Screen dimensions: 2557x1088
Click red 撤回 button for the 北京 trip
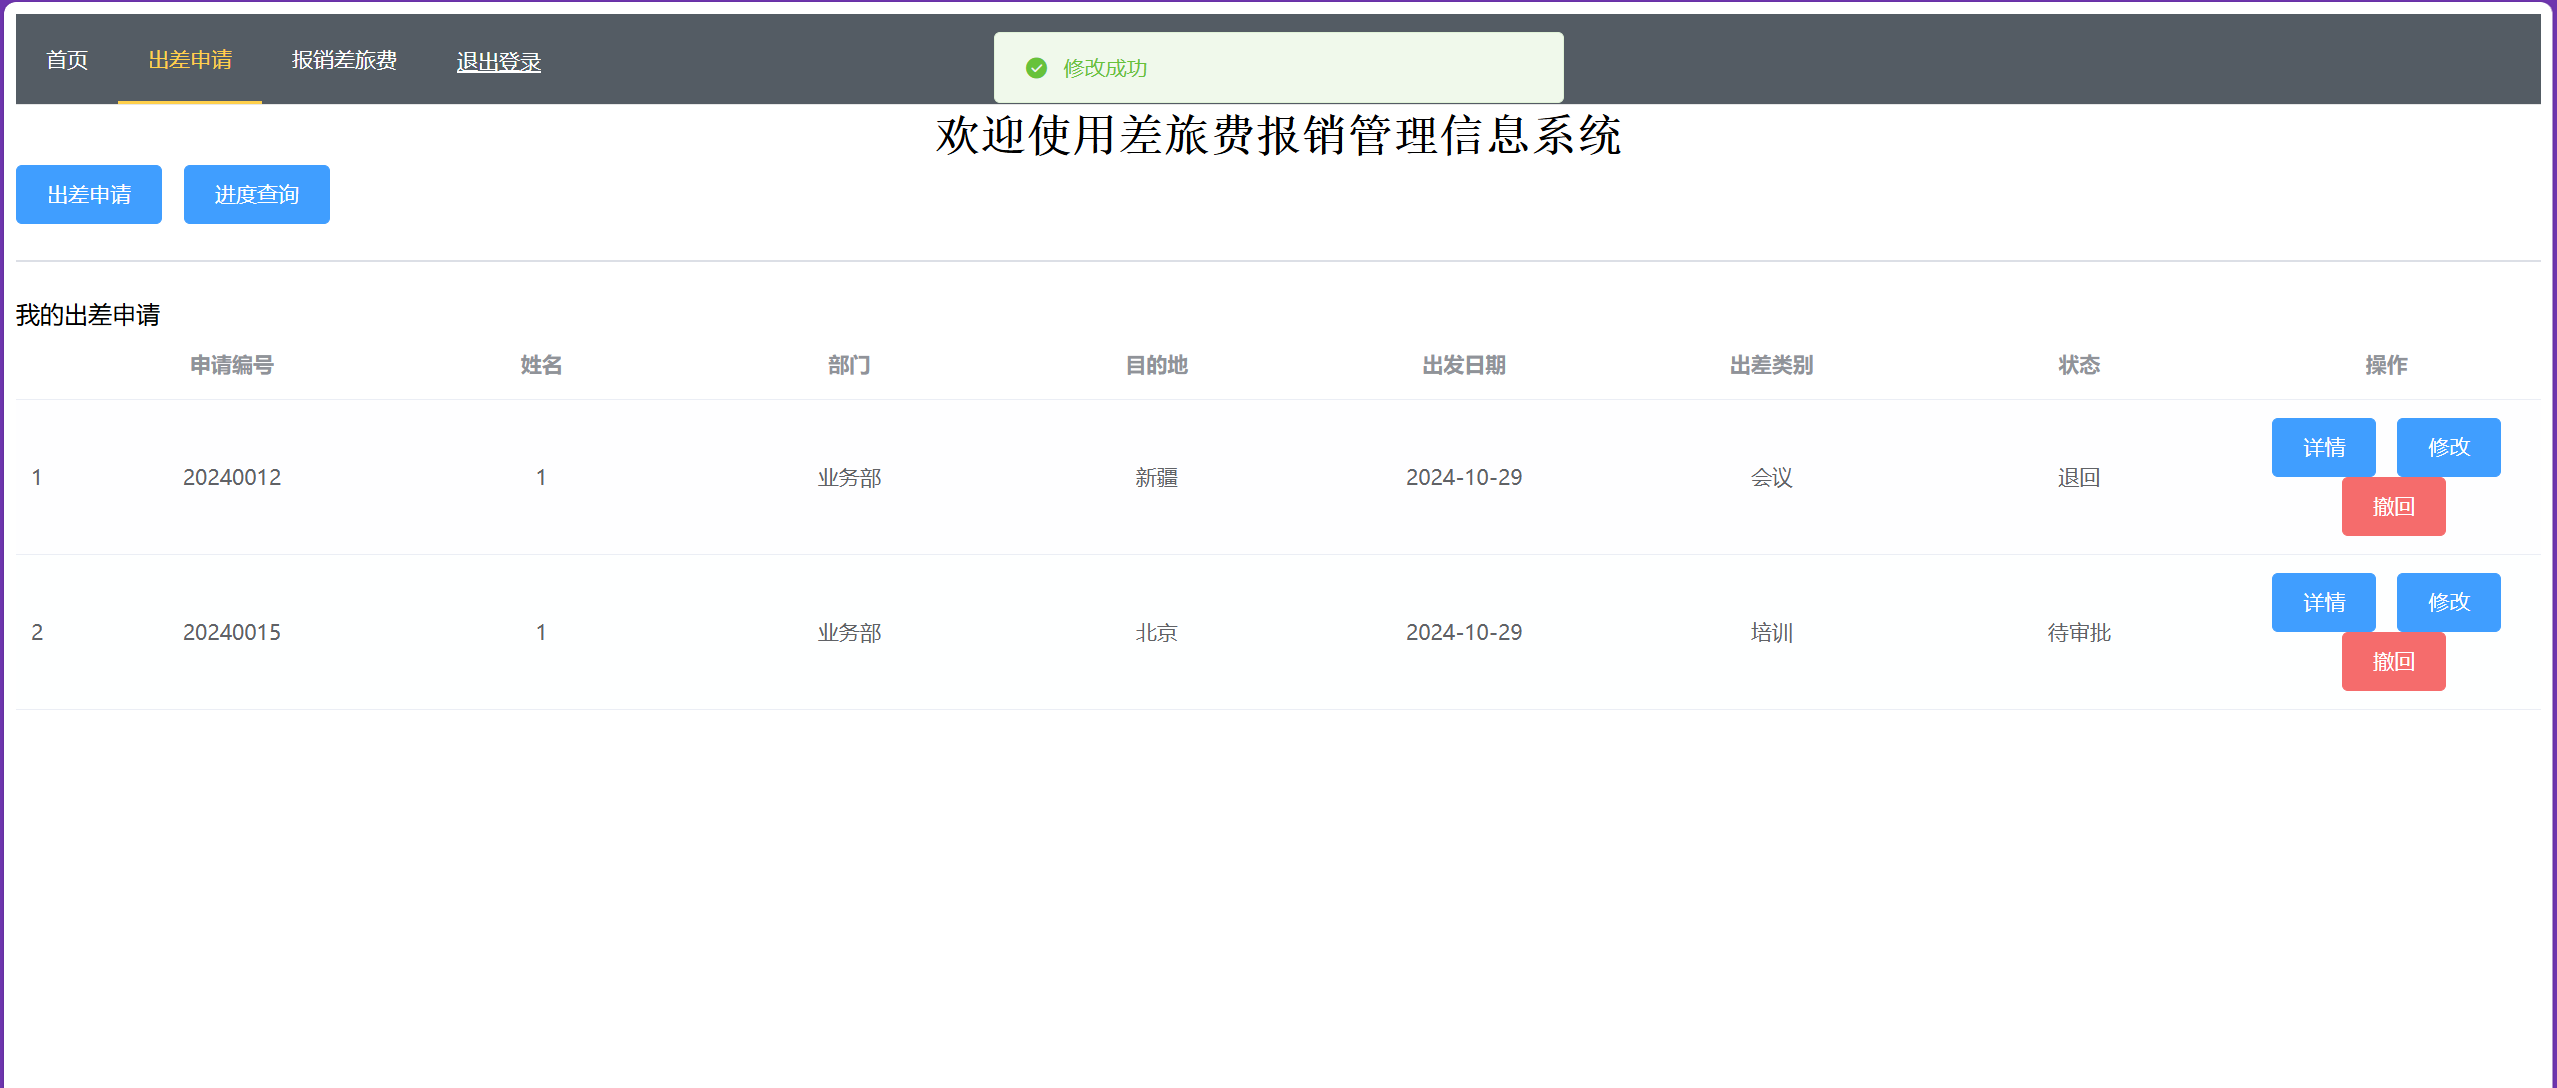[x=2393, y=661]
